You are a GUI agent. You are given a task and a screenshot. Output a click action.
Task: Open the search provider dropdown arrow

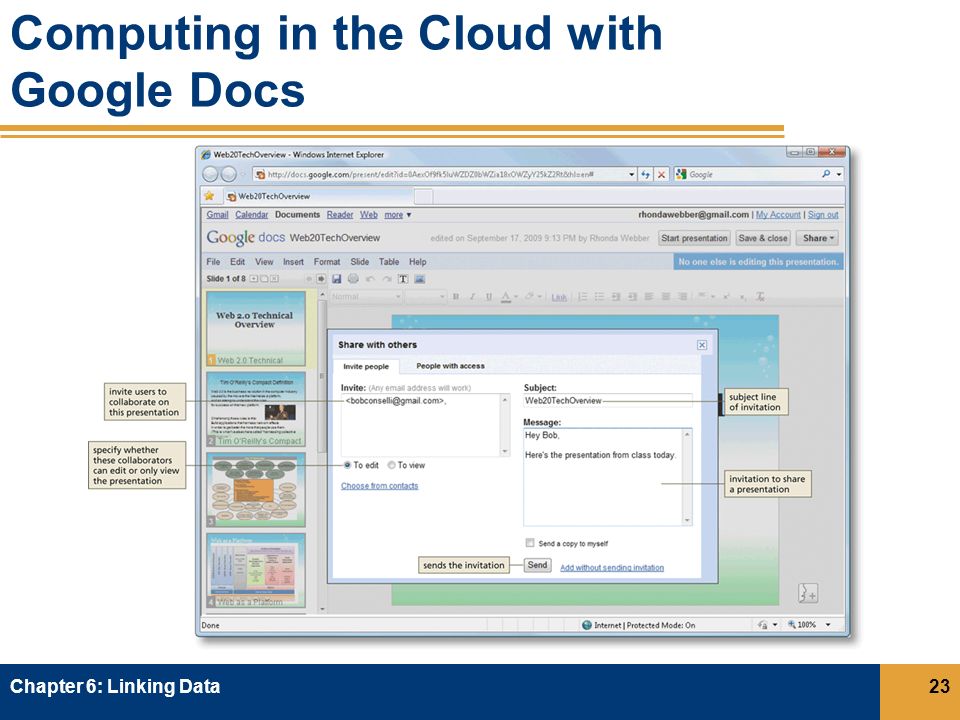839,174
